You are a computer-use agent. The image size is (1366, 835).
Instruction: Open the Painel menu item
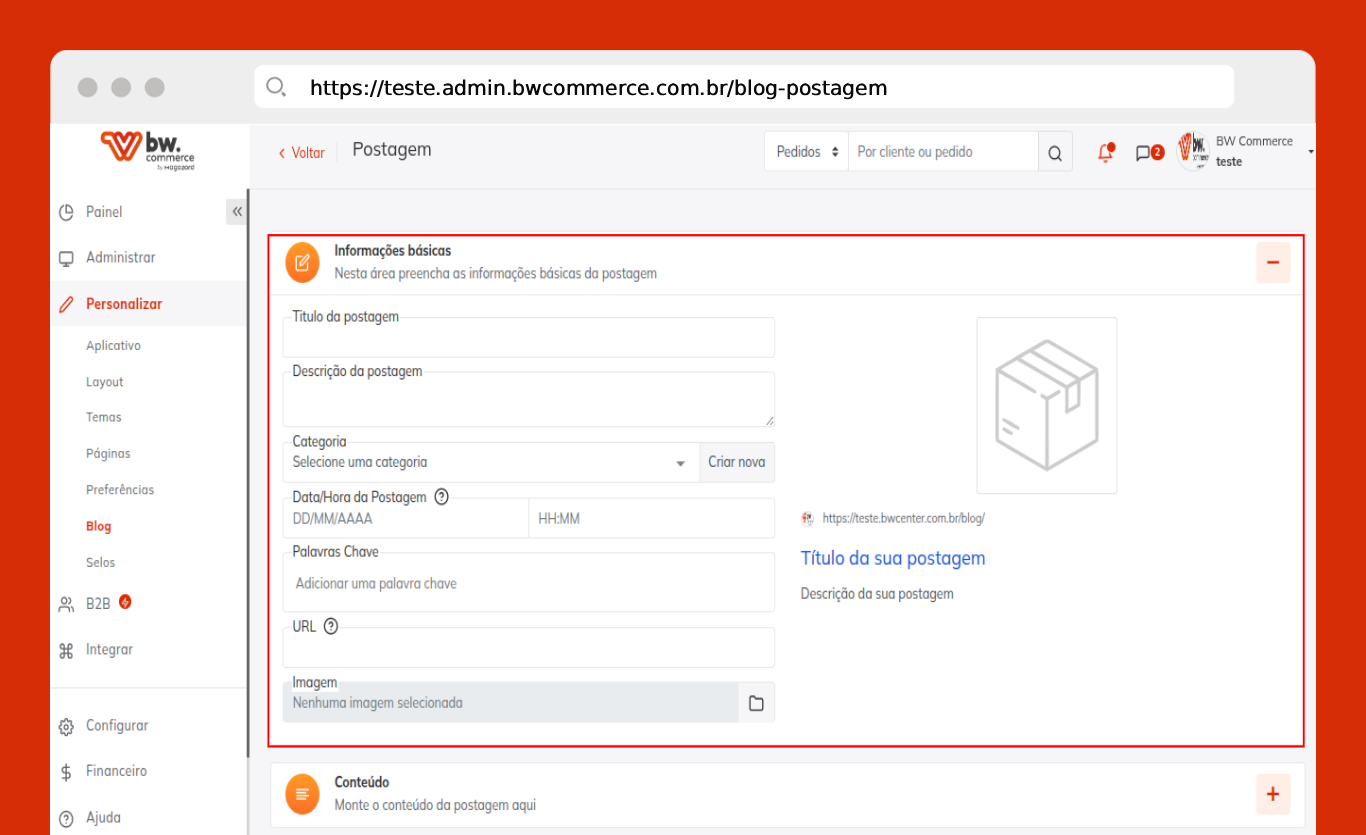(x=104, y=212)
